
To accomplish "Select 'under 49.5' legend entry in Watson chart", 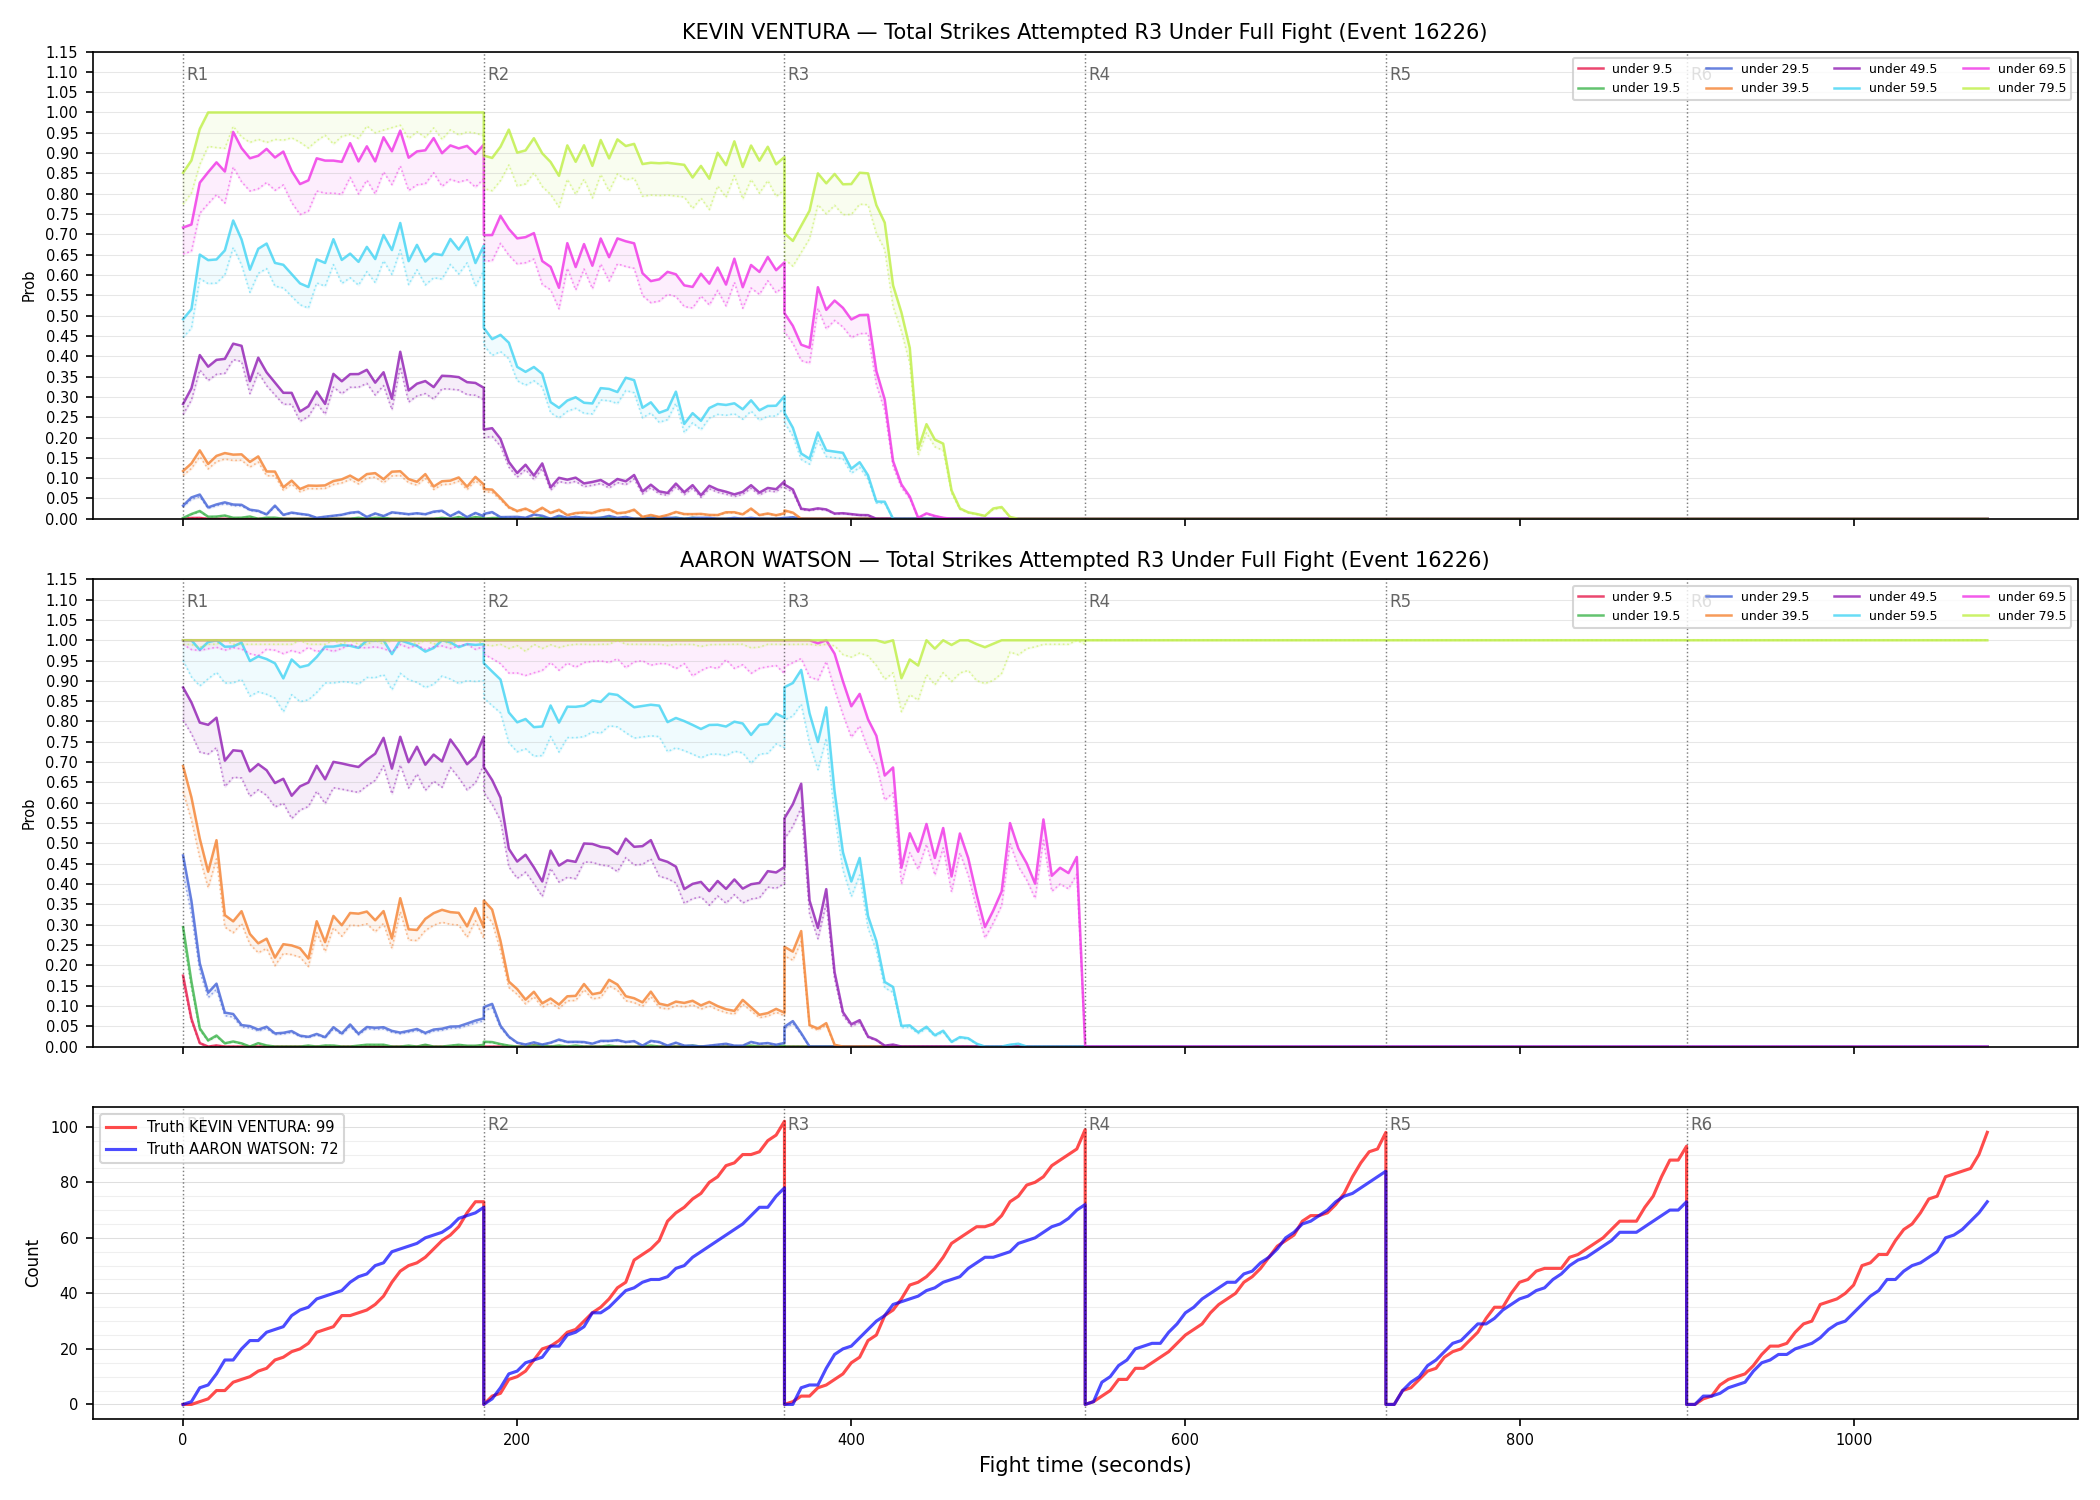I will pos(1885,597).
